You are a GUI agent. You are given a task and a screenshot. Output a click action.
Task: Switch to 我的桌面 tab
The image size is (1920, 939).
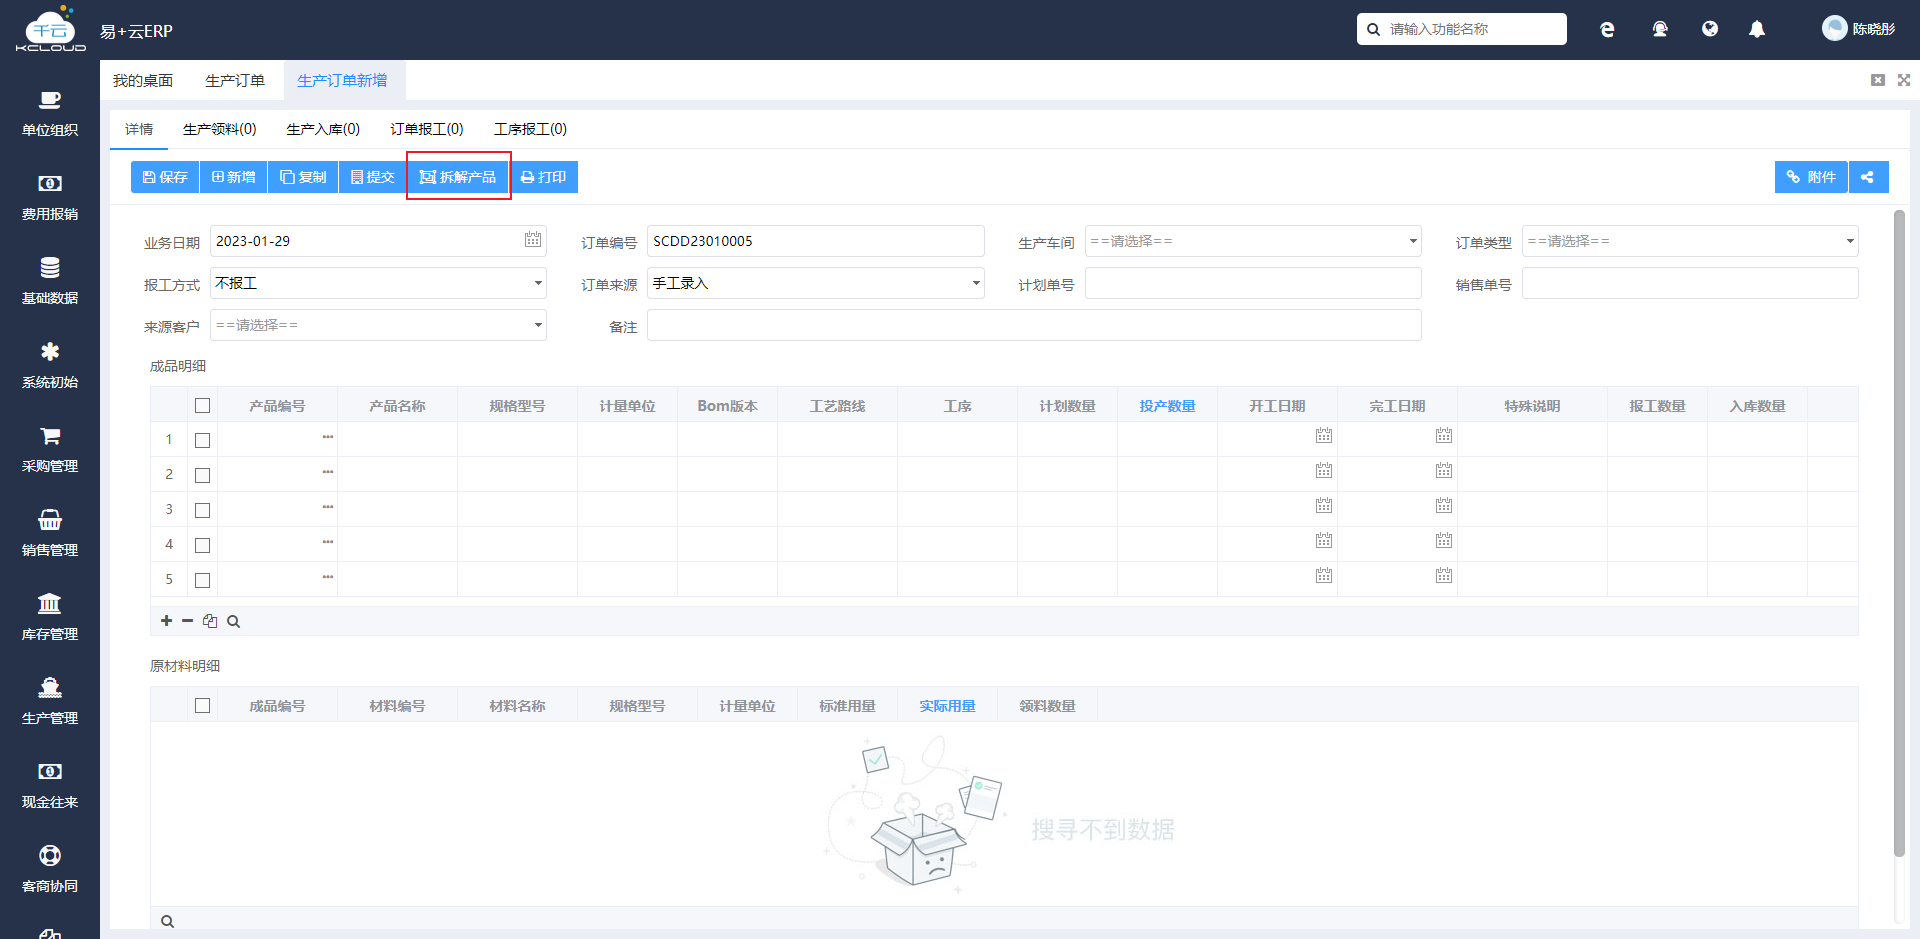[x=143, y=80]
